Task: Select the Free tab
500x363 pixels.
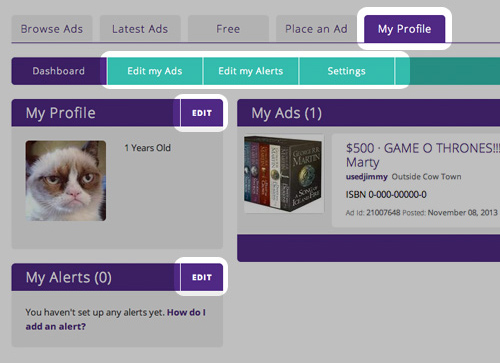Action: click(x=228, y=29)
